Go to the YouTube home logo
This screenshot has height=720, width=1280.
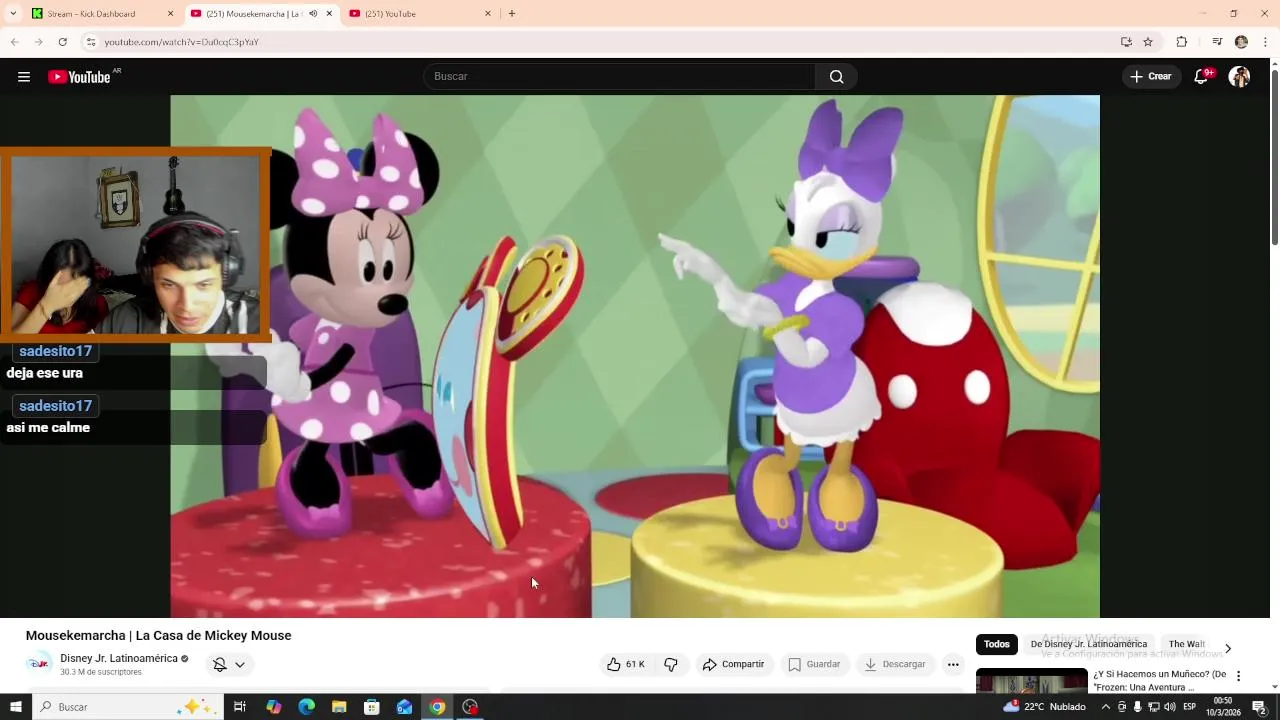[x=80, y=77]
